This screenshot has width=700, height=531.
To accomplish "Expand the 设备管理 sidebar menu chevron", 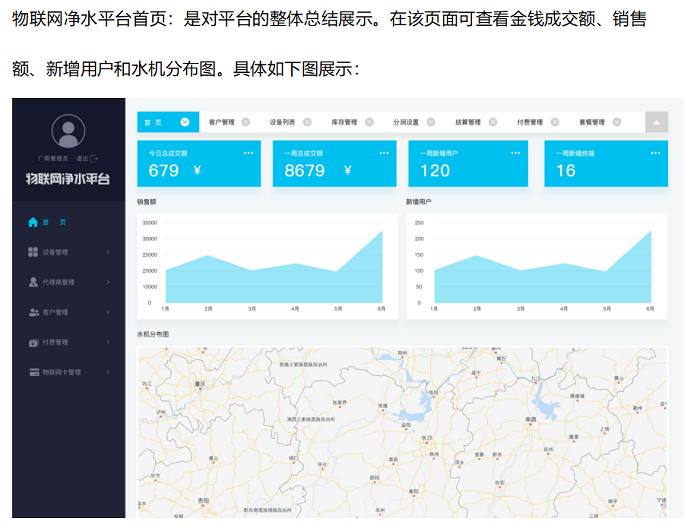I will pyautogui.click(x=108, y=252).
